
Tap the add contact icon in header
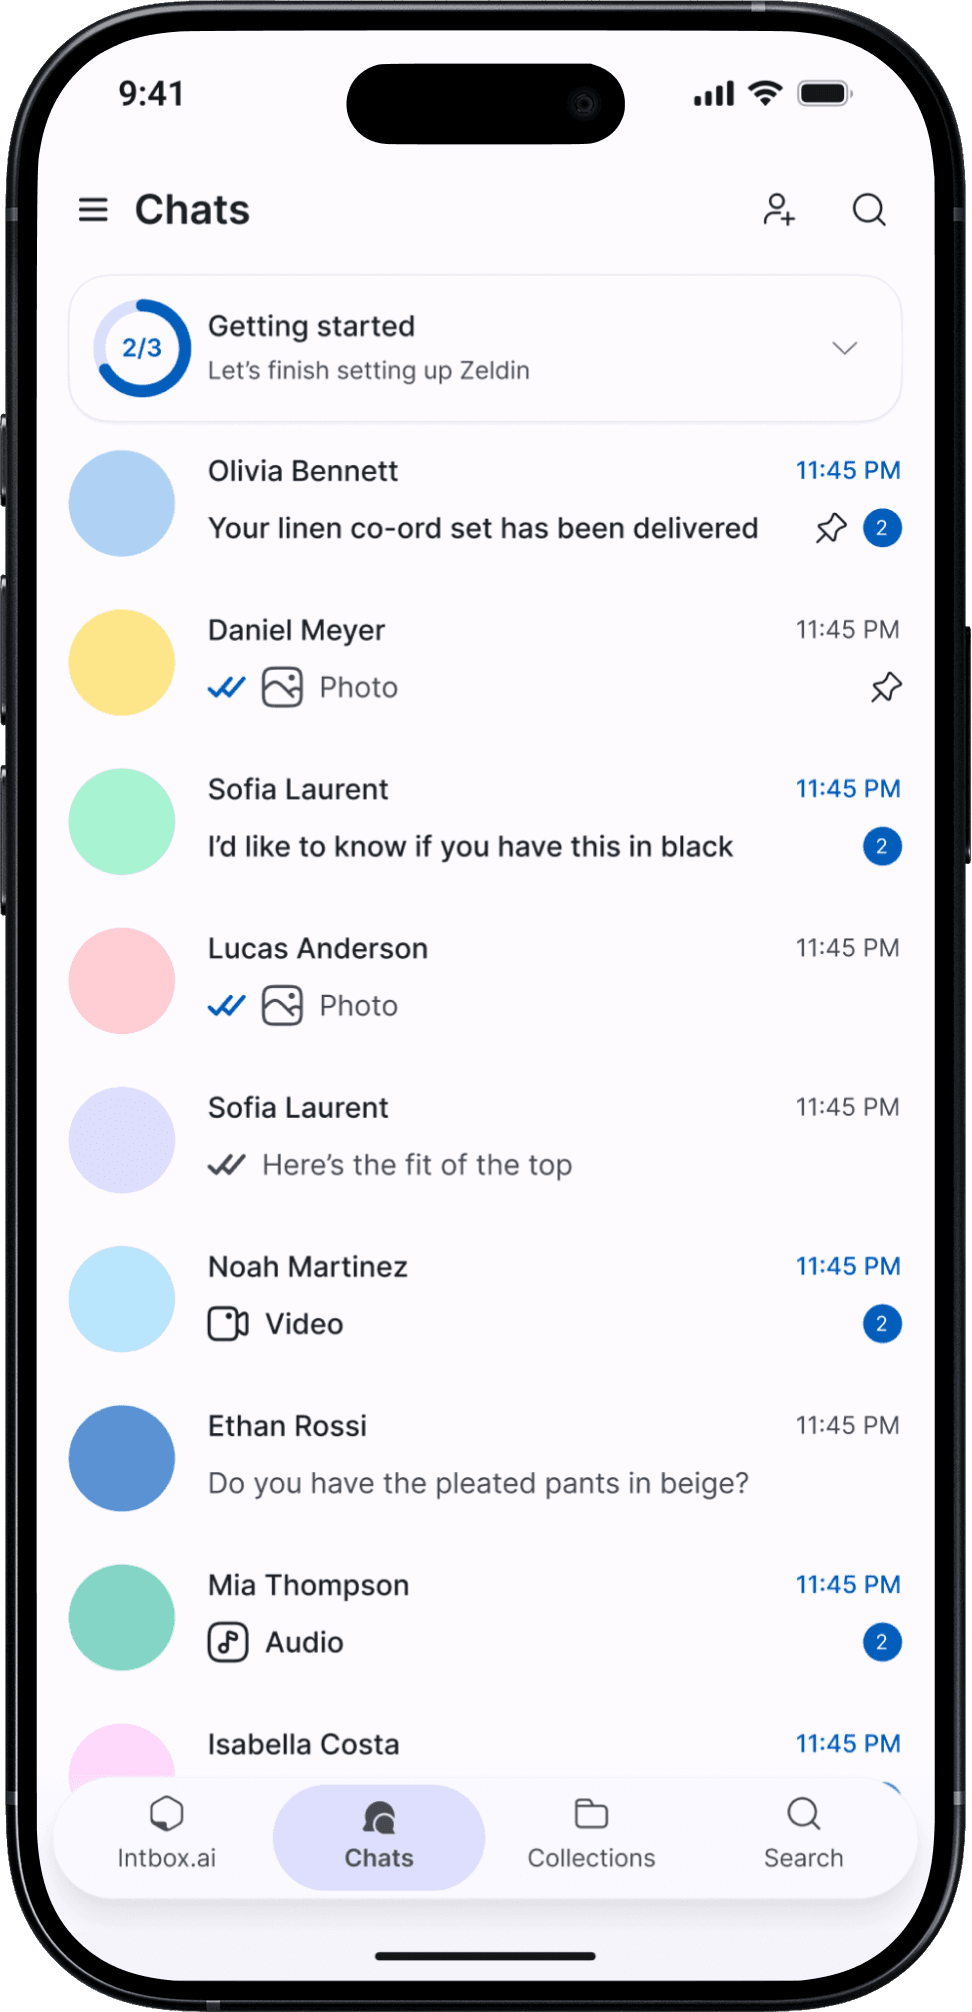pyautogui.click(x=779, y=210)
